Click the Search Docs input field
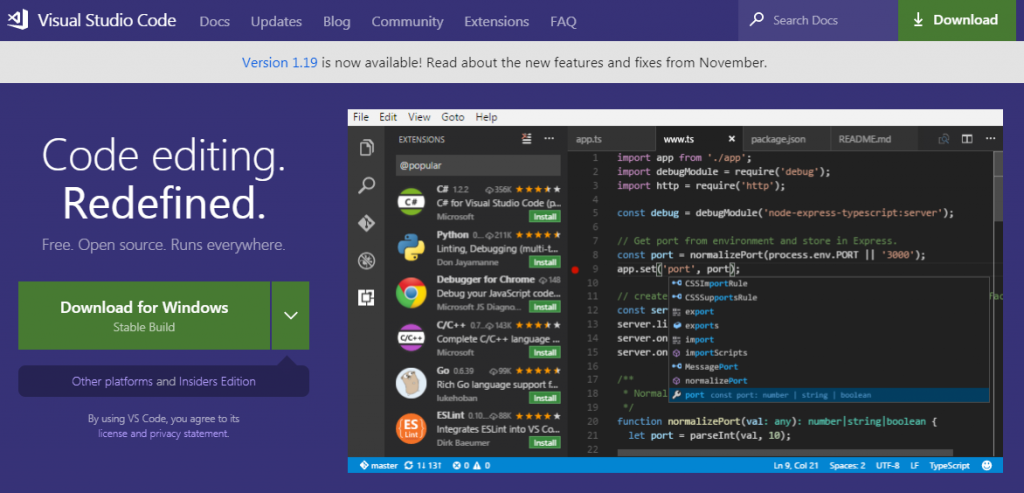The width and height of the screenshot is (1024, 493). pyautogui.click(x=818, y=20)
